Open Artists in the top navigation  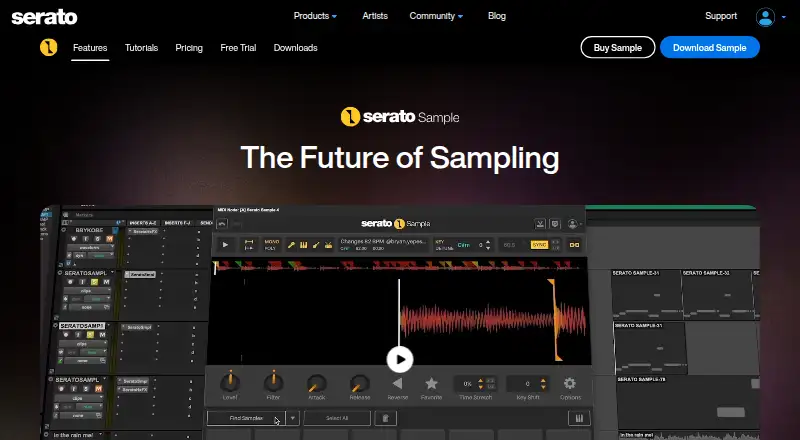pyautogui.click(x=375, y=16)
